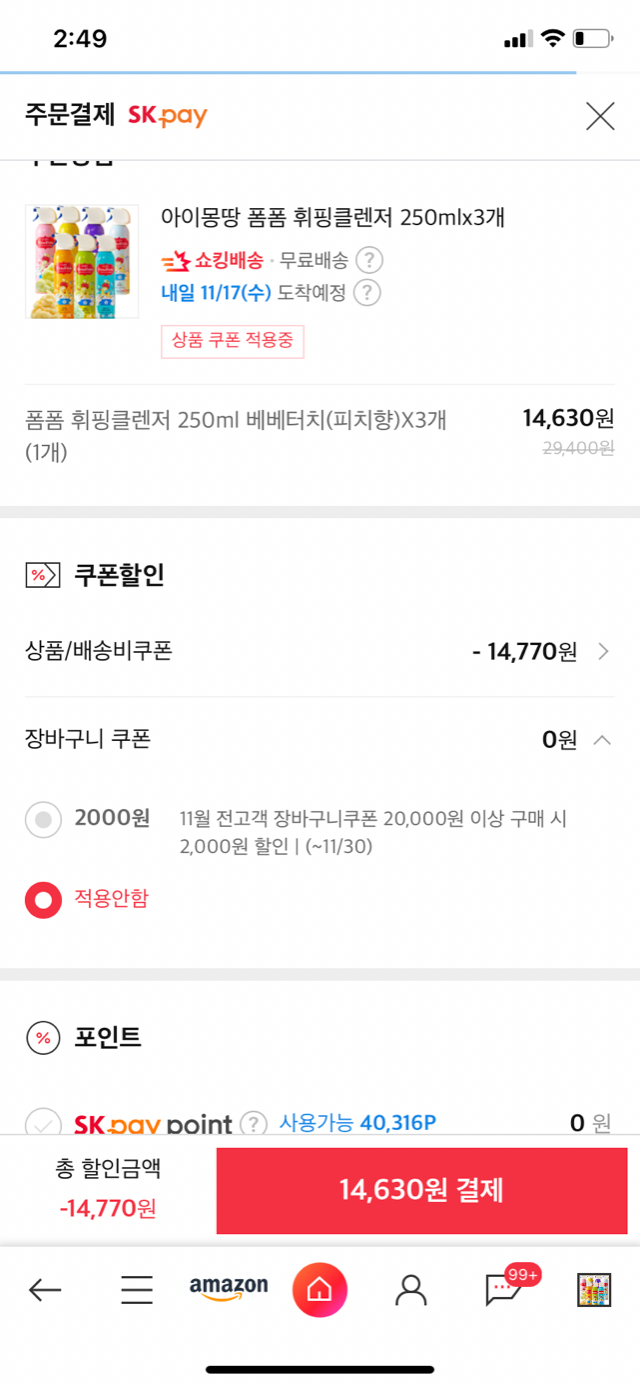Open the hamburger menu icon

(x=137, y=1290)
